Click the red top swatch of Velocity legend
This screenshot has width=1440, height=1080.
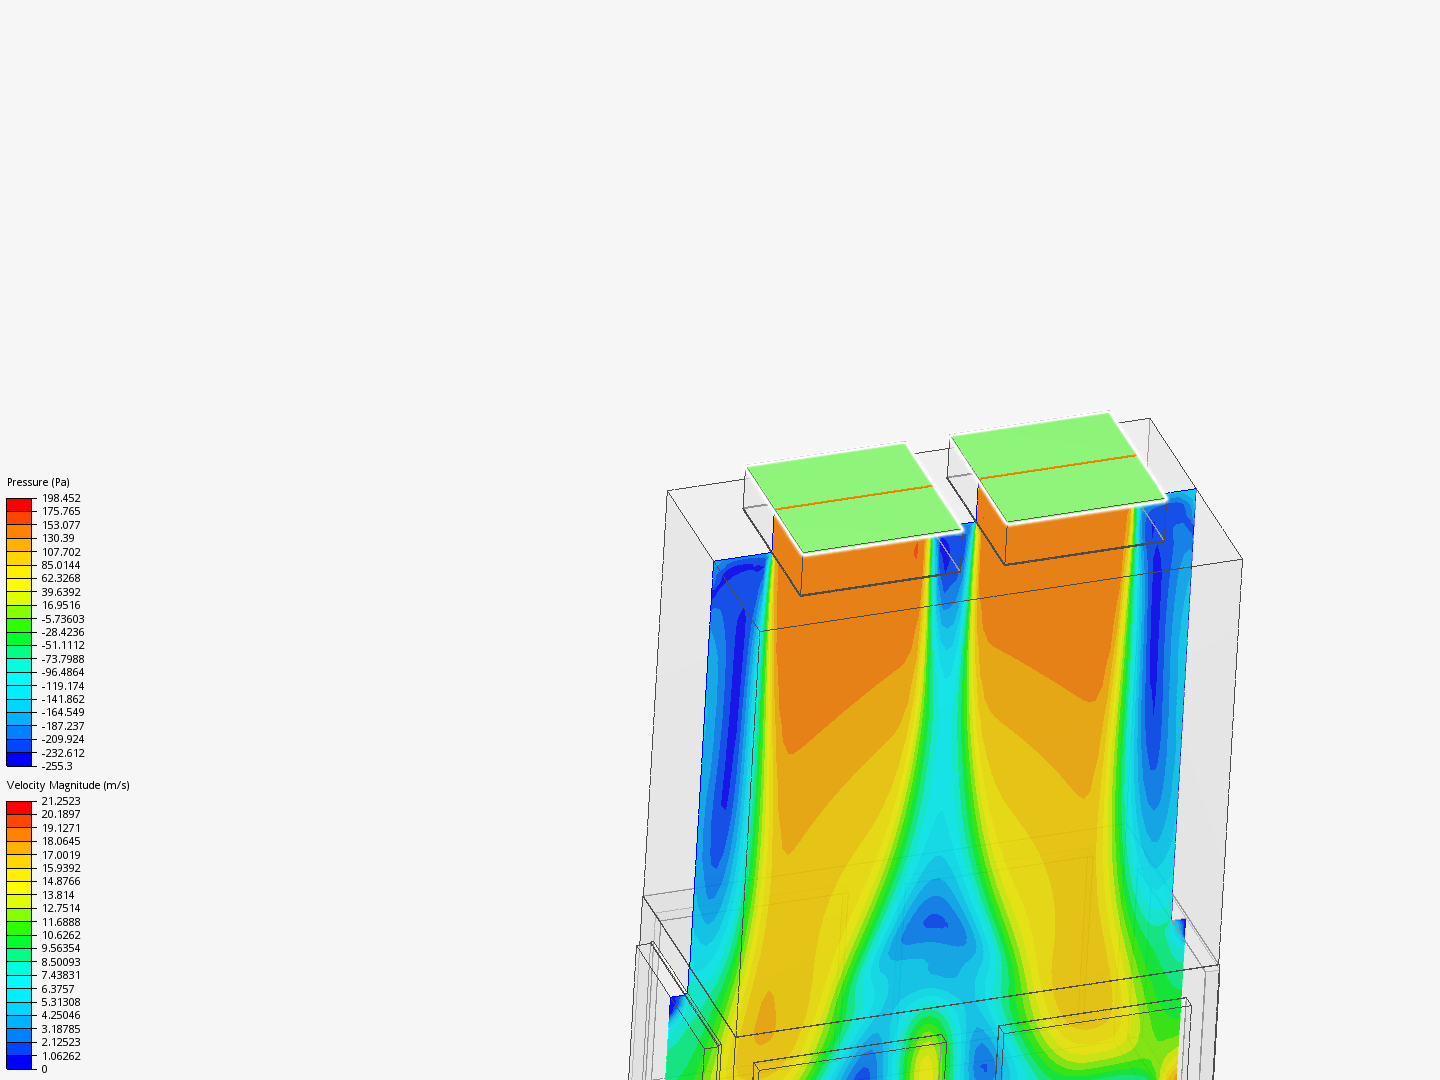(20, 808)
